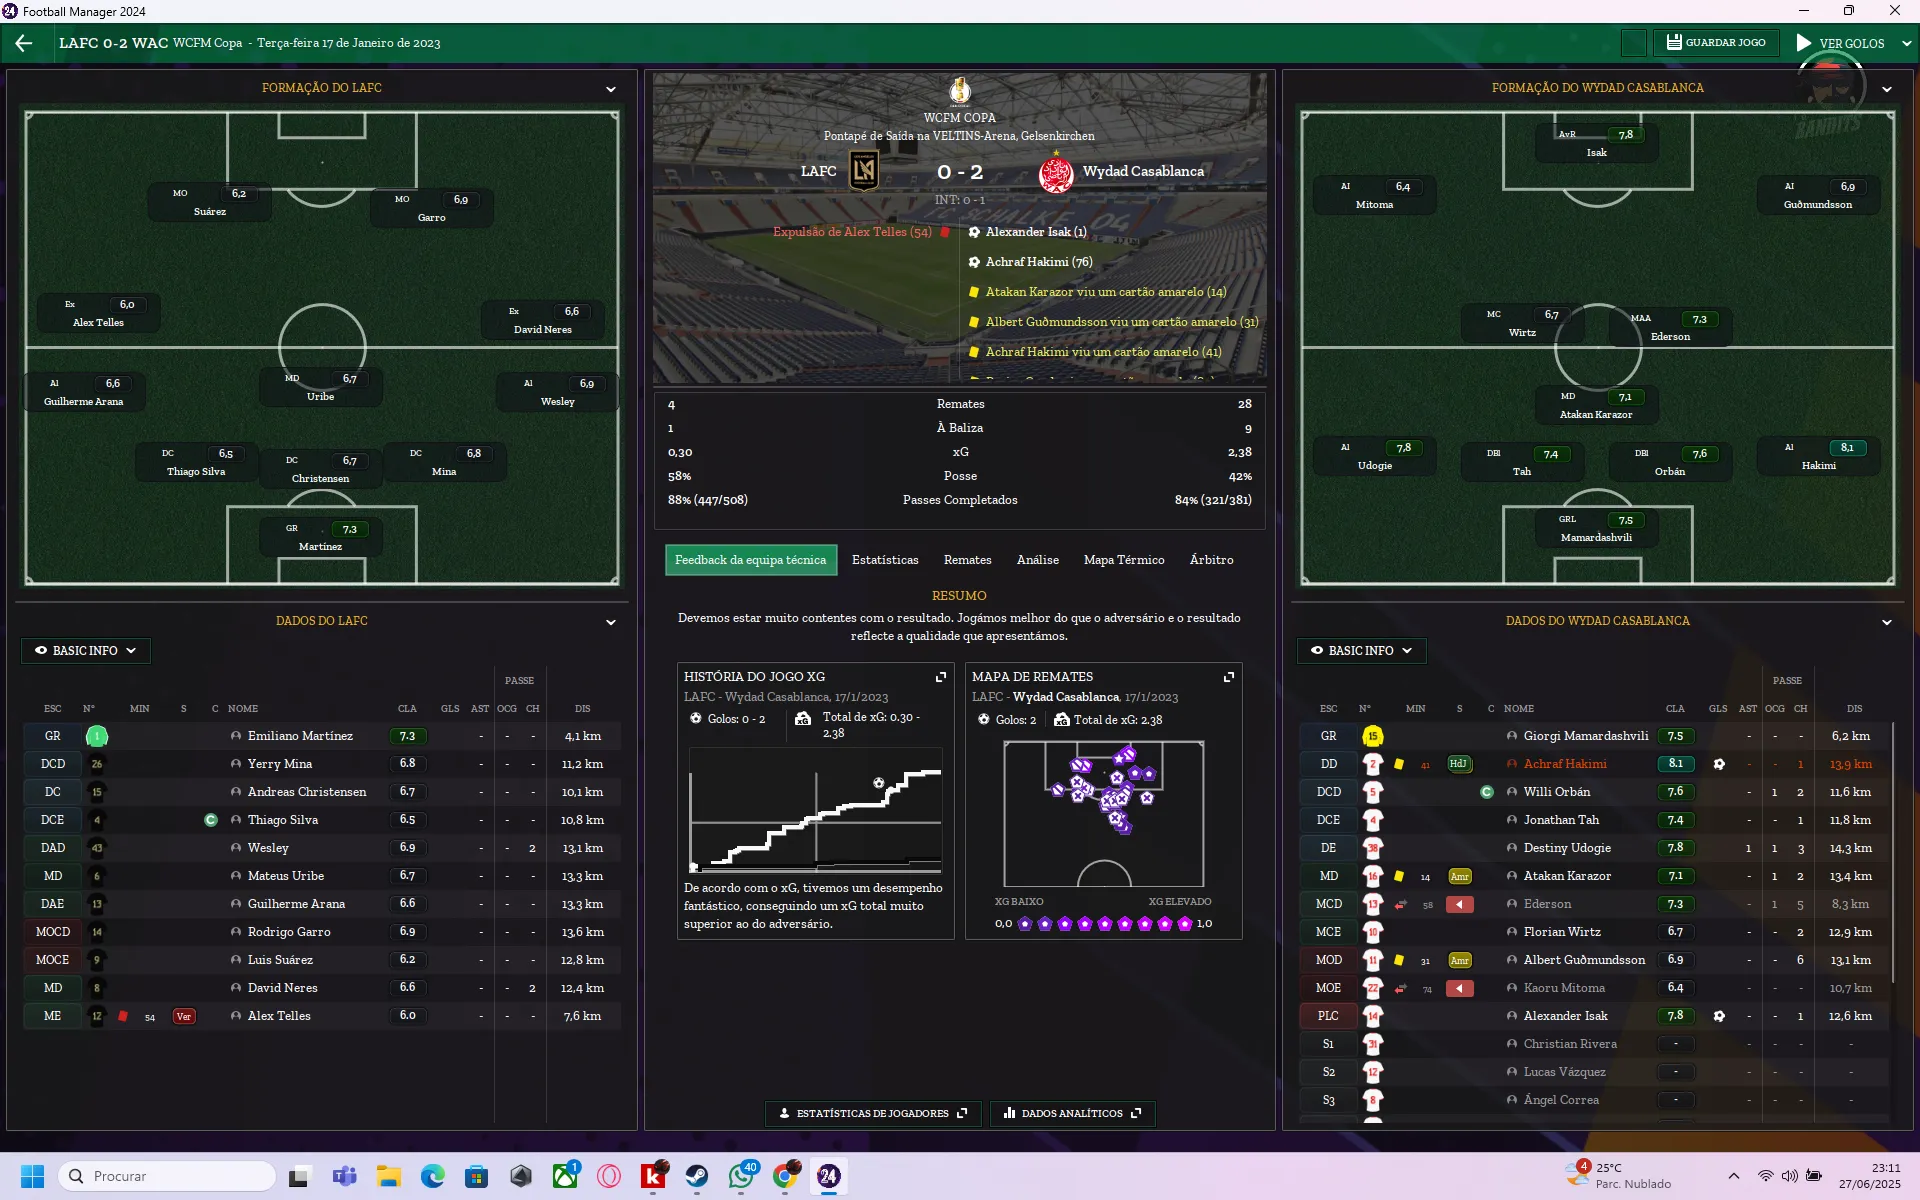Open Microsoft Edge from the taskbar
1920x1200 pixels.
432,1176
